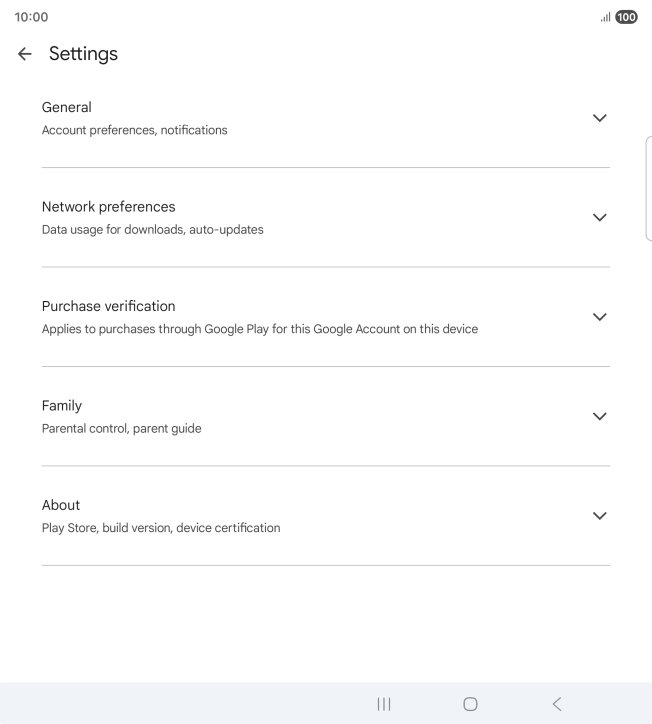Screen dimensions: 652x724
Task: Expand the Family section chevron
Action: tap(599, 416)
